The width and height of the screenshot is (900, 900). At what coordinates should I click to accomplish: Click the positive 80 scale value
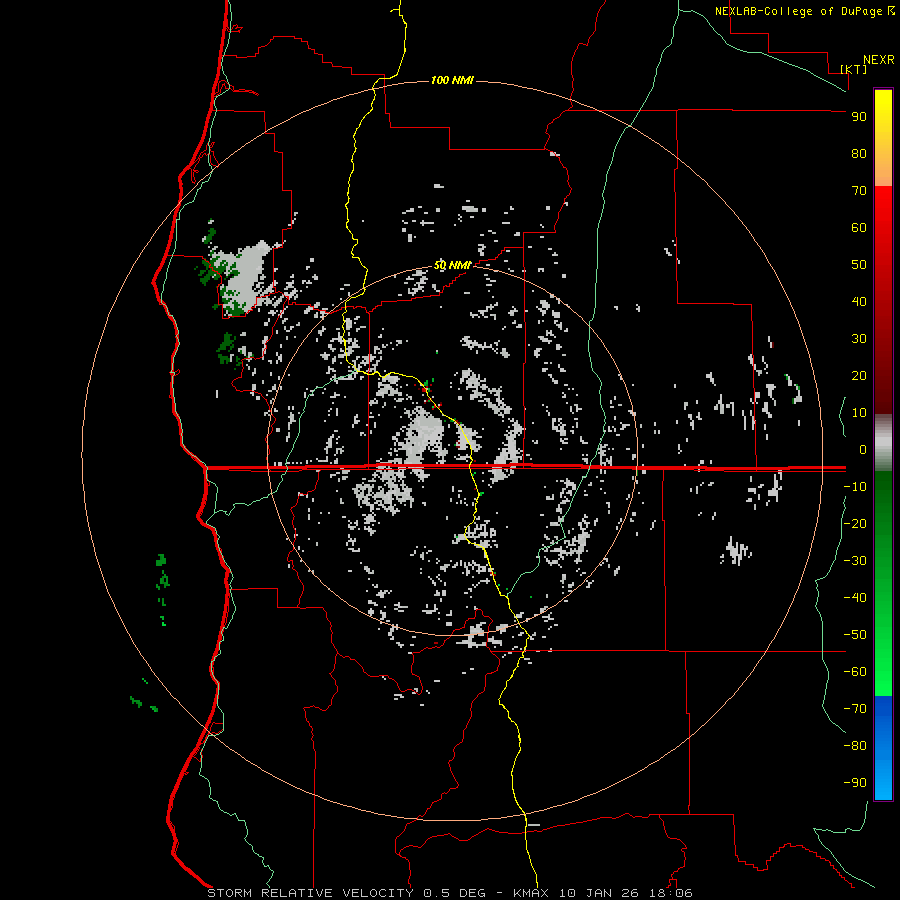pyautogui.click(x=859, y=154)
